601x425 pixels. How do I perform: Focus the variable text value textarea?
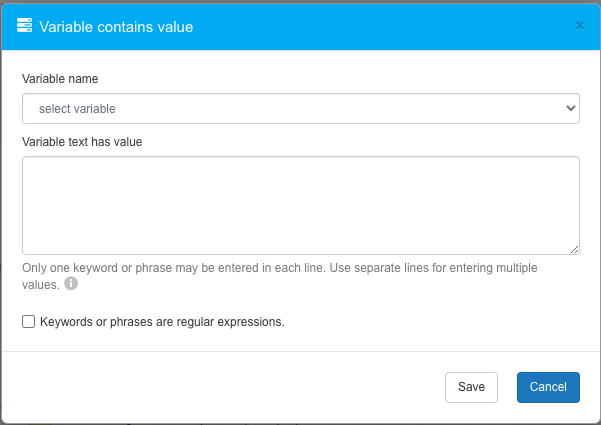coord(300,205)
